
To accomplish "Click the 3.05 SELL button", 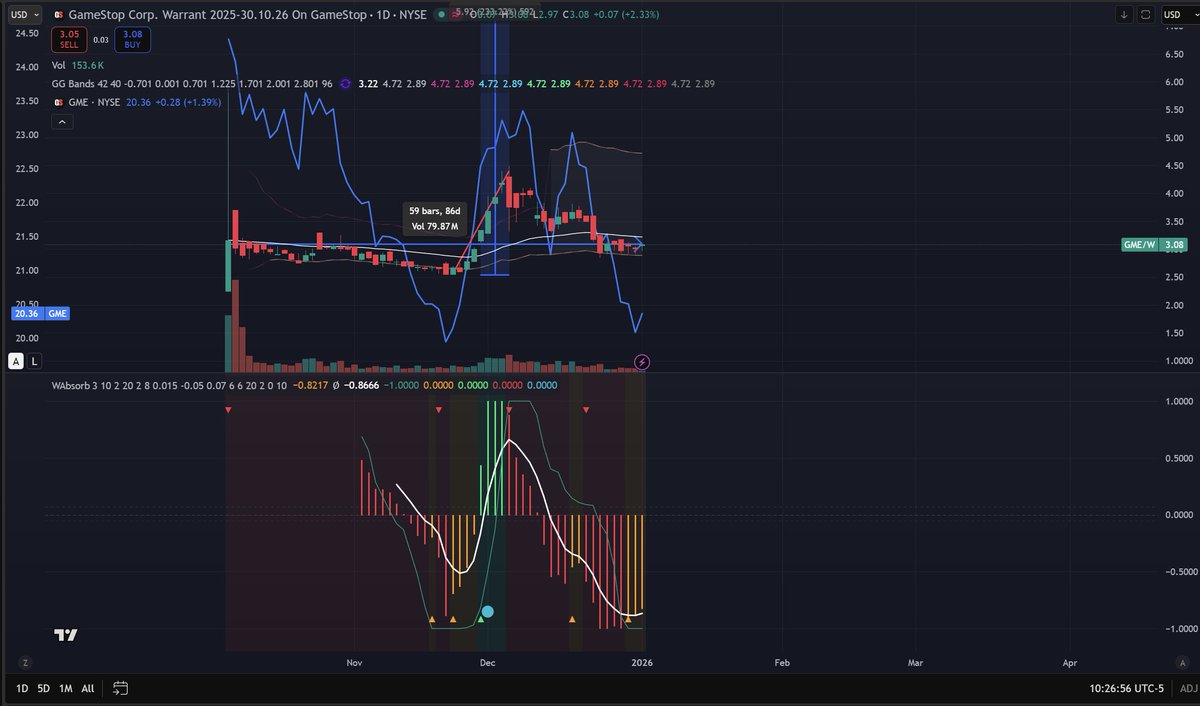I will point(67,39).
